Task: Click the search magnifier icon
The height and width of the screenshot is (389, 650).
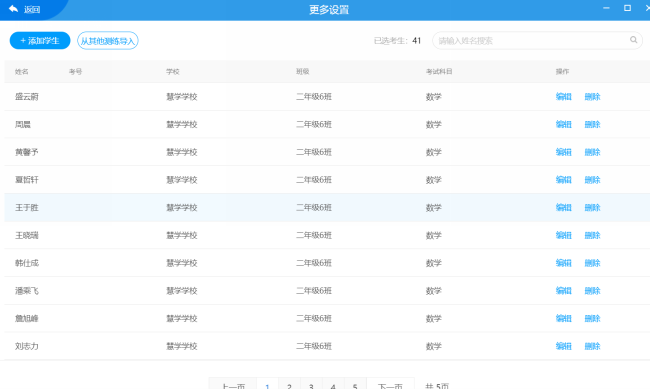Action: pyautogui.click(x=633, y=40)
